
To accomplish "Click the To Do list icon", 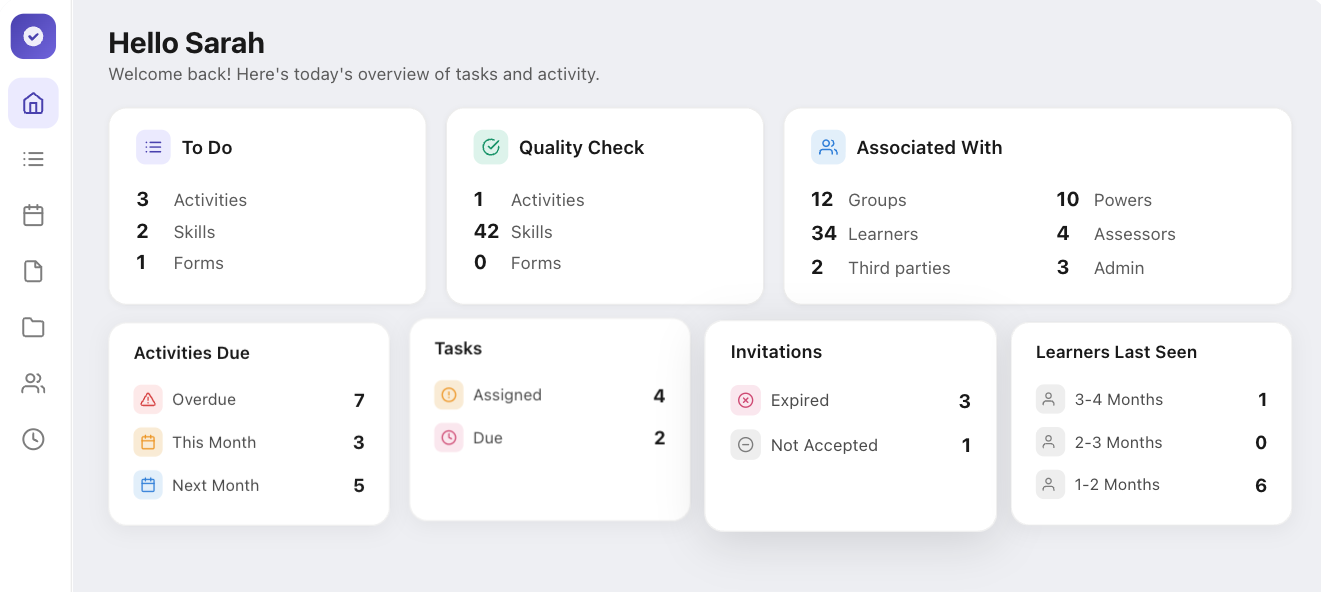I will point(153,147).
